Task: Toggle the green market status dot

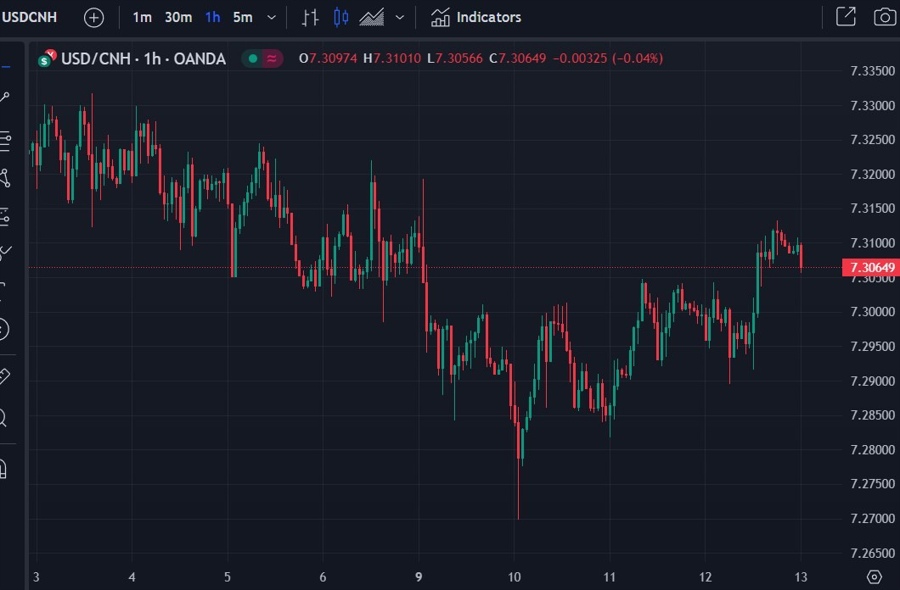Action: [252, 58]
